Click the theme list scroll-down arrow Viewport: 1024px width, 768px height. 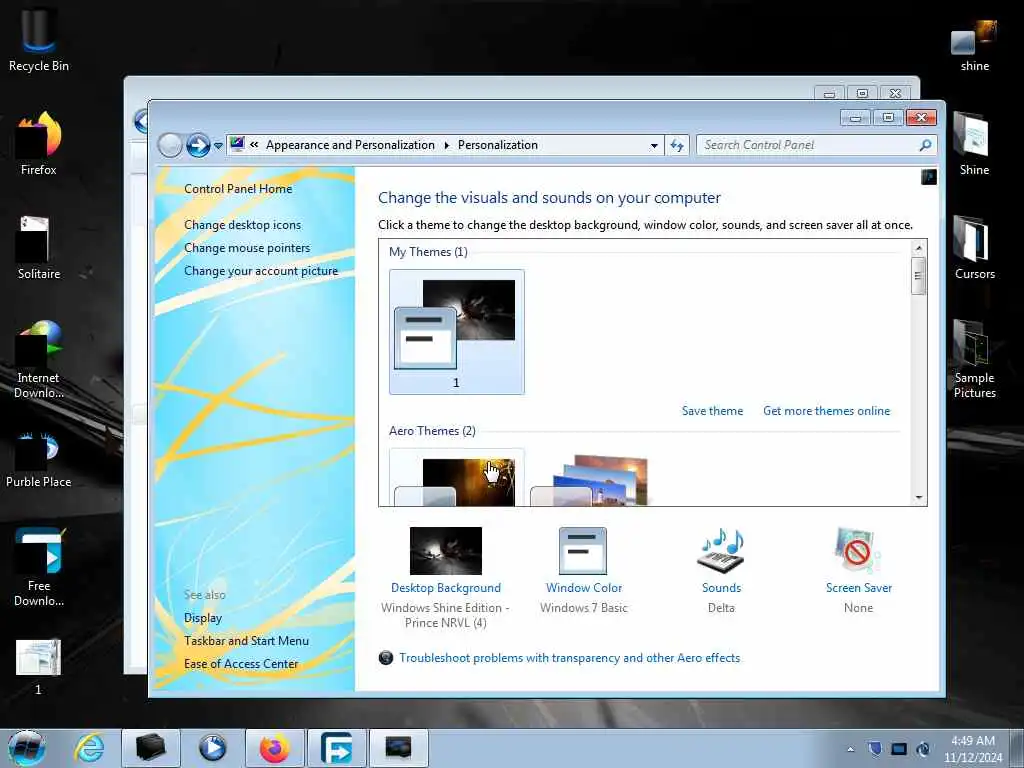[x=918, y=498]
